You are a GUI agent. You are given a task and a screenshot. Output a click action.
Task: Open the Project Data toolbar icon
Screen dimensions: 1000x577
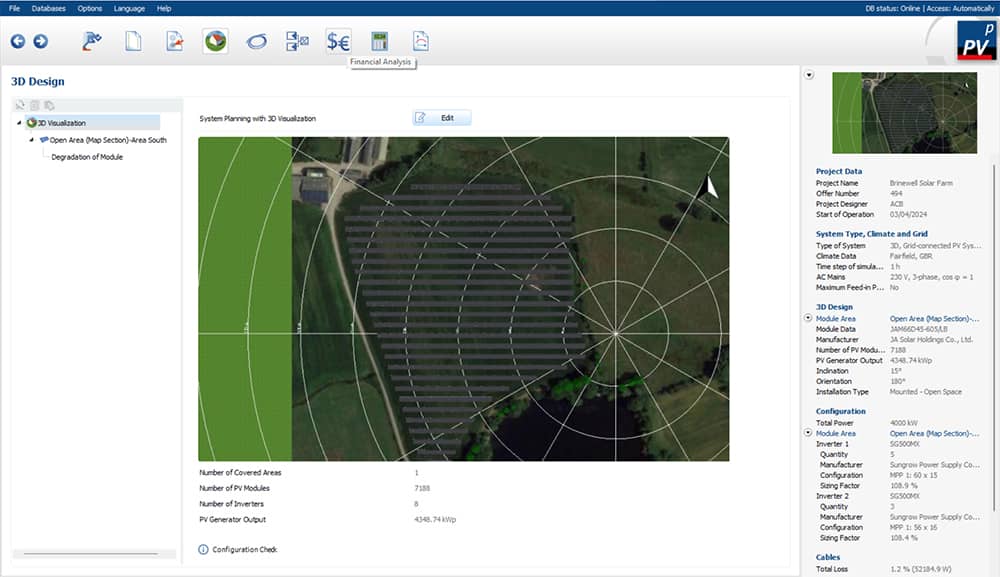click(93, 41)
